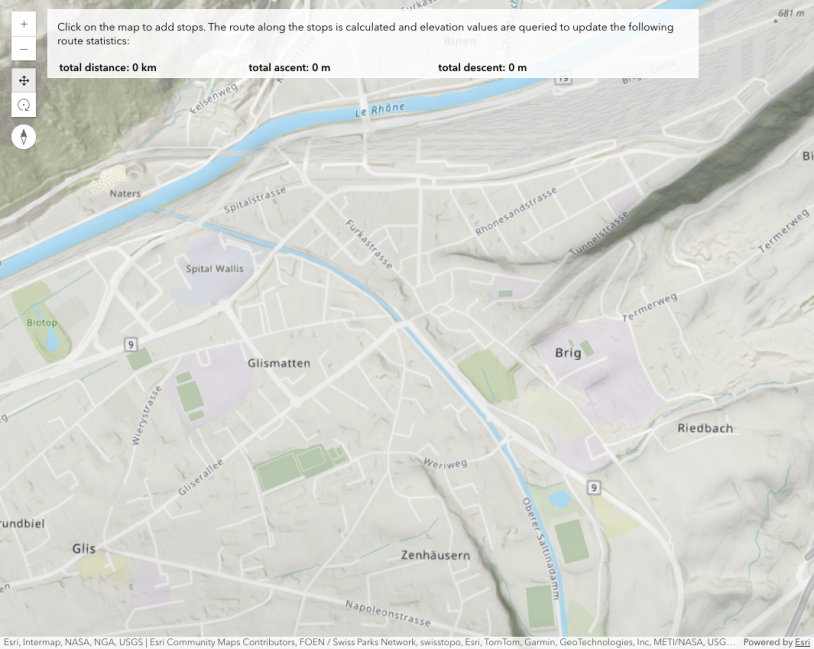Add a stop at Zenhäusern
The image size is (814, 649).
coord(435,554)
